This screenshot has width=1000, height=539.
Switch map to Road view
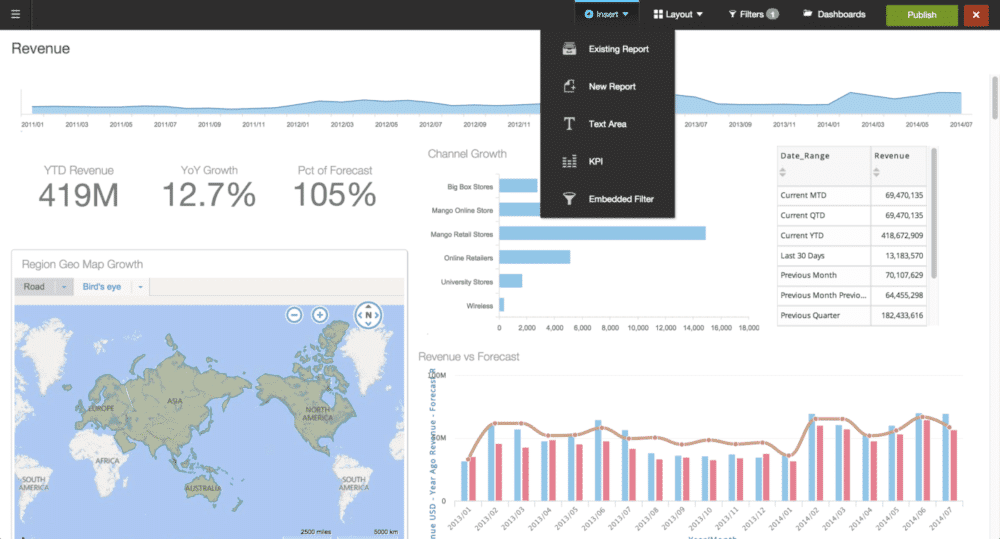point(35,287)
